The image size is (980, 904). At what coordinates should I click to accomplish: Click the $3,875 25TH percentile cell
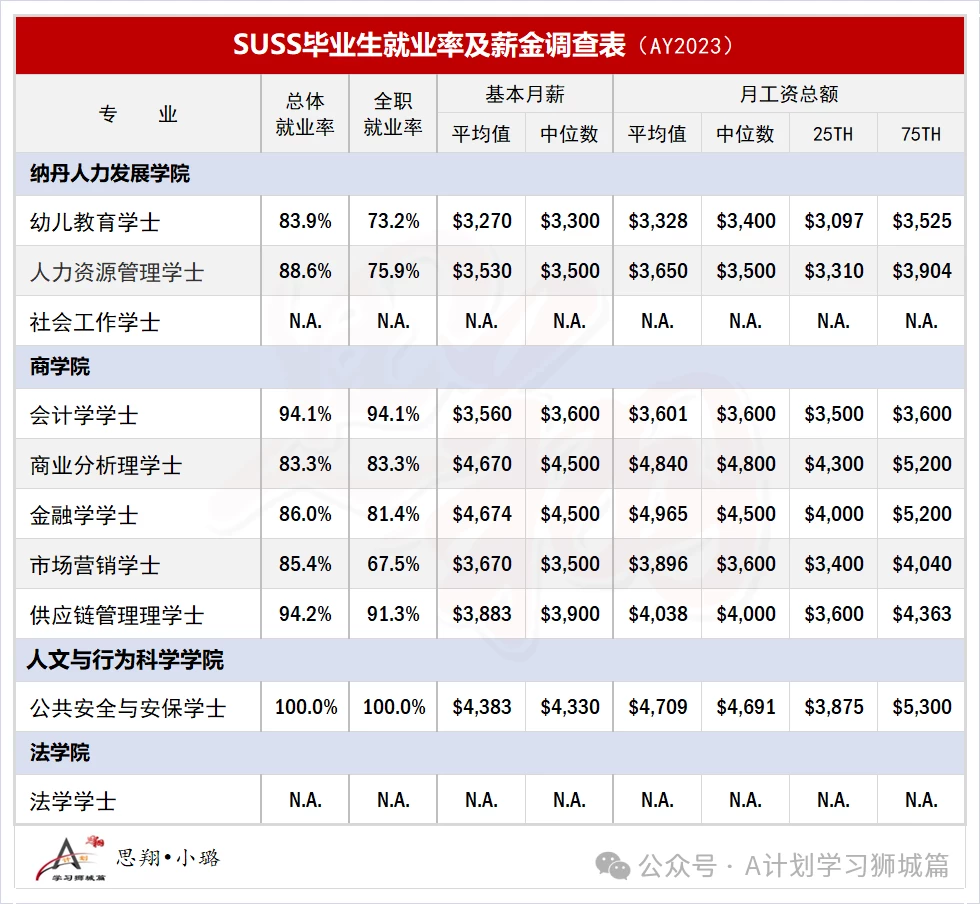coord(833,707)
